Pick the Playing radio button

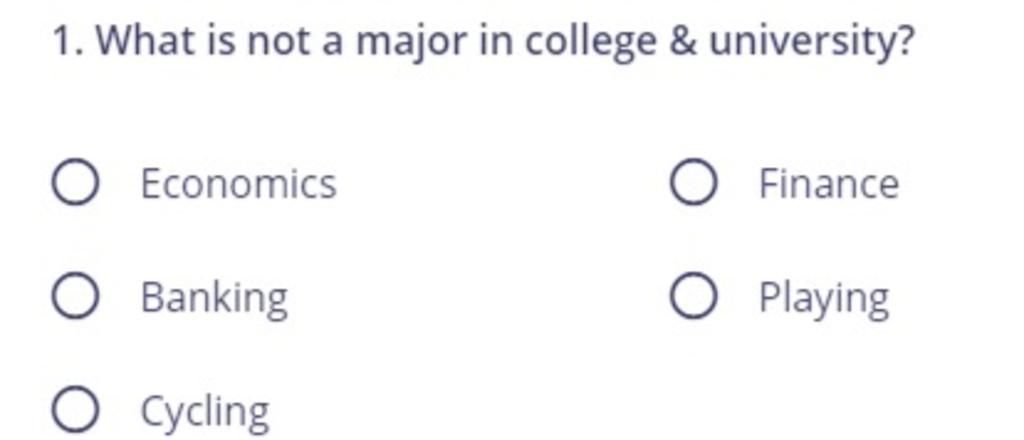pyautogui.click(x=693, y=296)
